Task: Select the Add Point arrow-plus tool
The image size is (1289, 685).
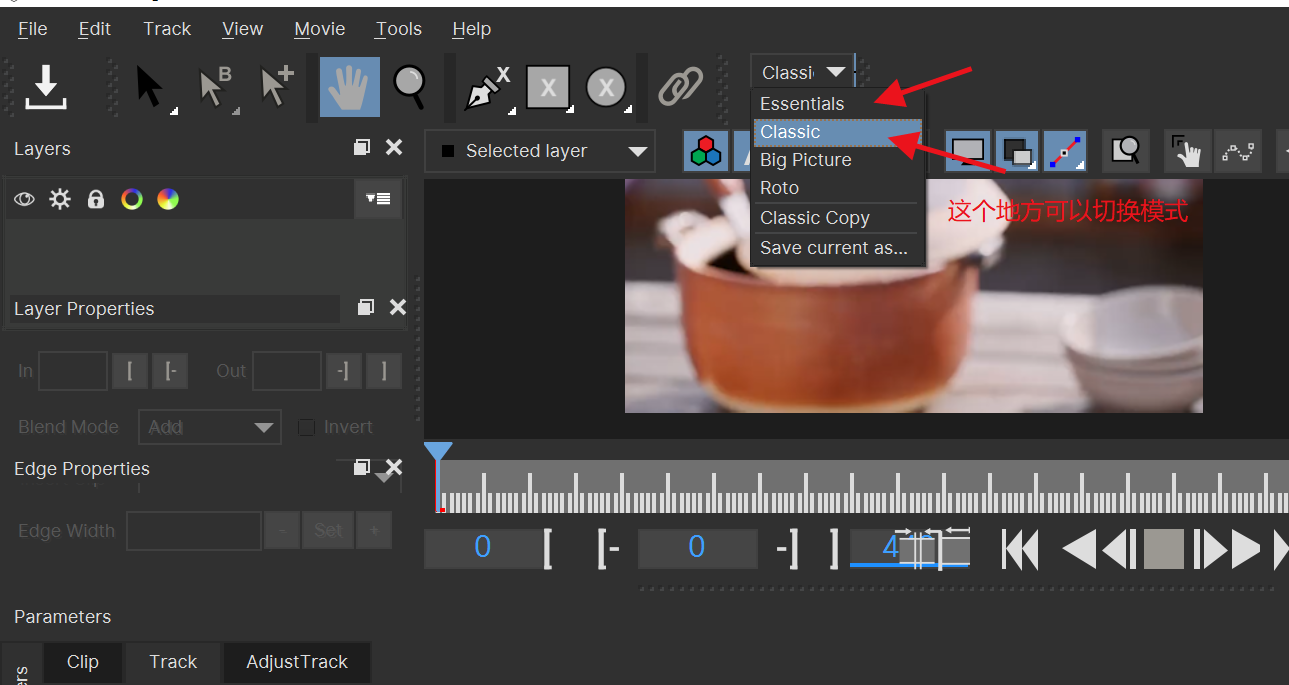Action: coord(276,87)
